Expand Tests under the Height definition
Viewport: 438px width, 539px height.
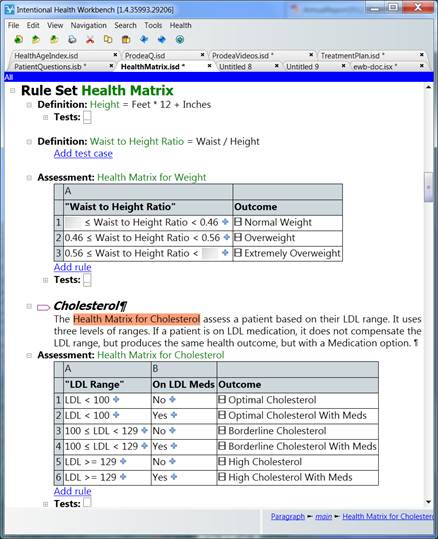click(x=45, y=118)
